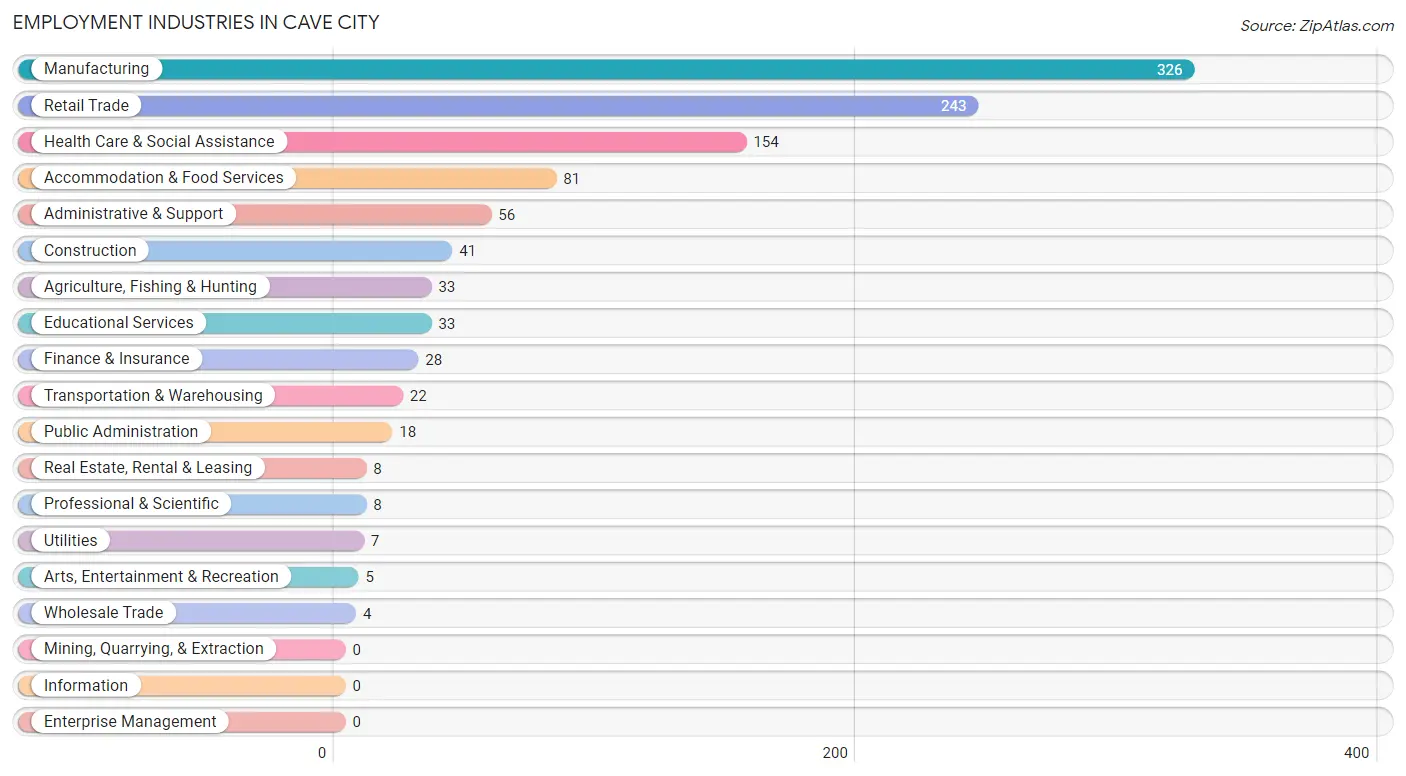Click the Utilities label

tap(71, 540)
